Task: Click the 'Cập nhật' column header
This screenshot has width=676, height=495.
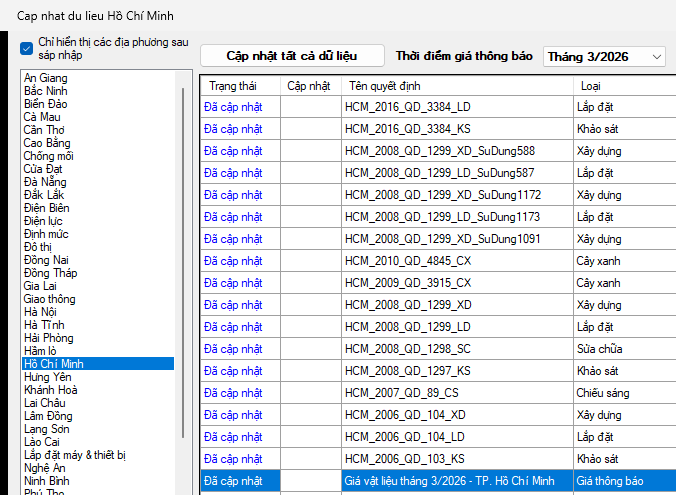Action: point(308,86)
